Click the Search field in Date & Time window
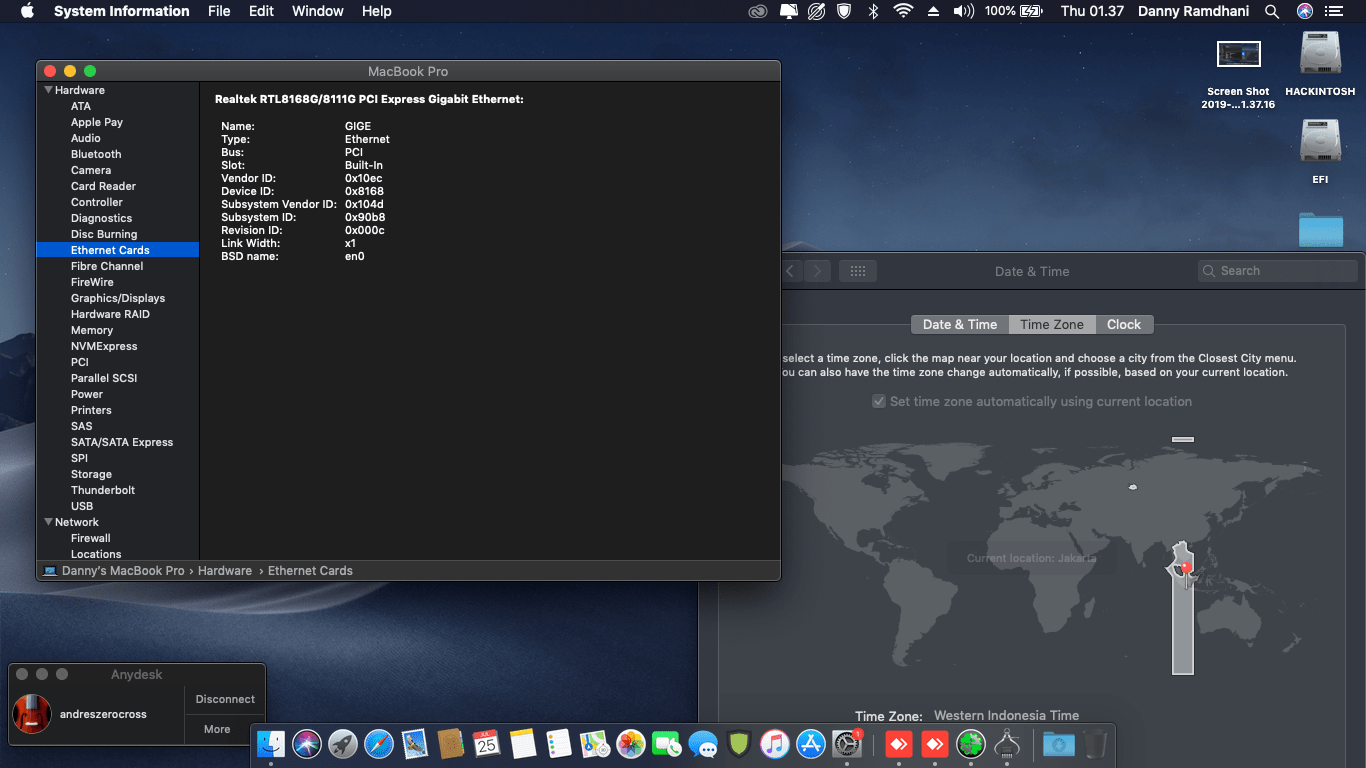Viewport: 1366px width, 768px height. 1277,271
